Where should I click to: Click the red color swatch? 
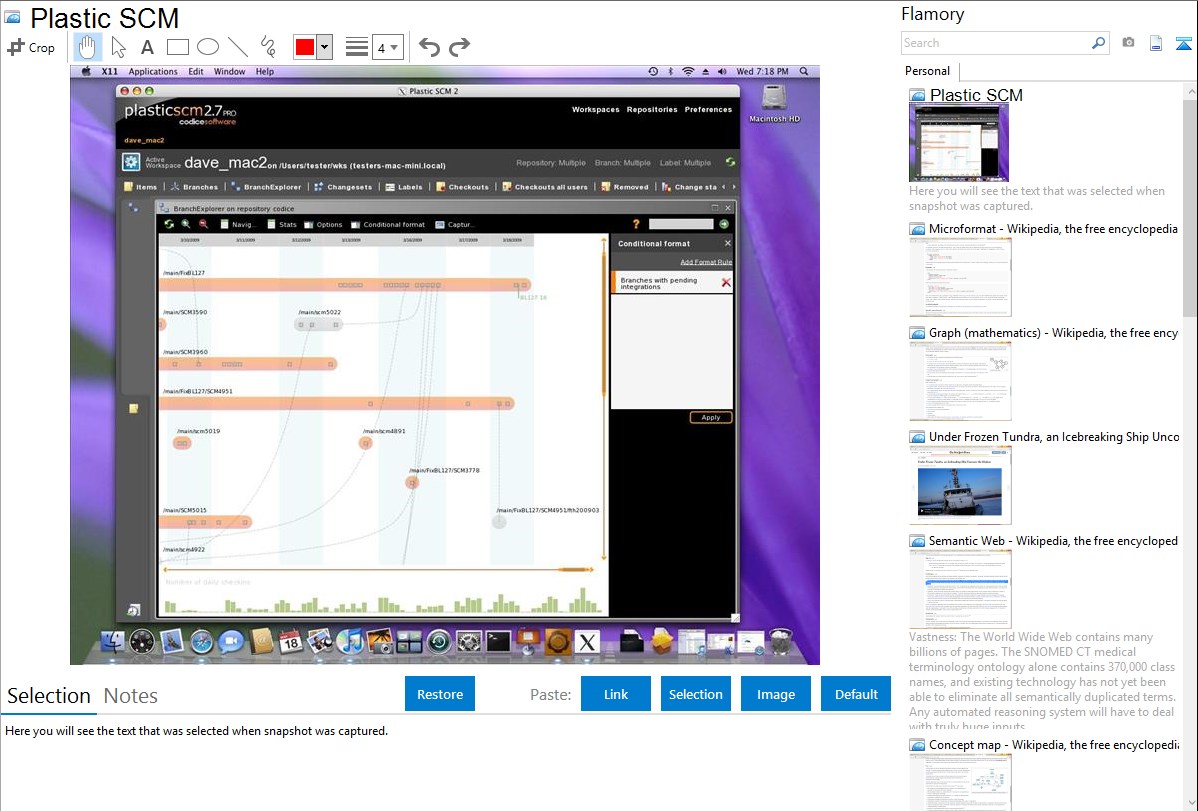305,47
